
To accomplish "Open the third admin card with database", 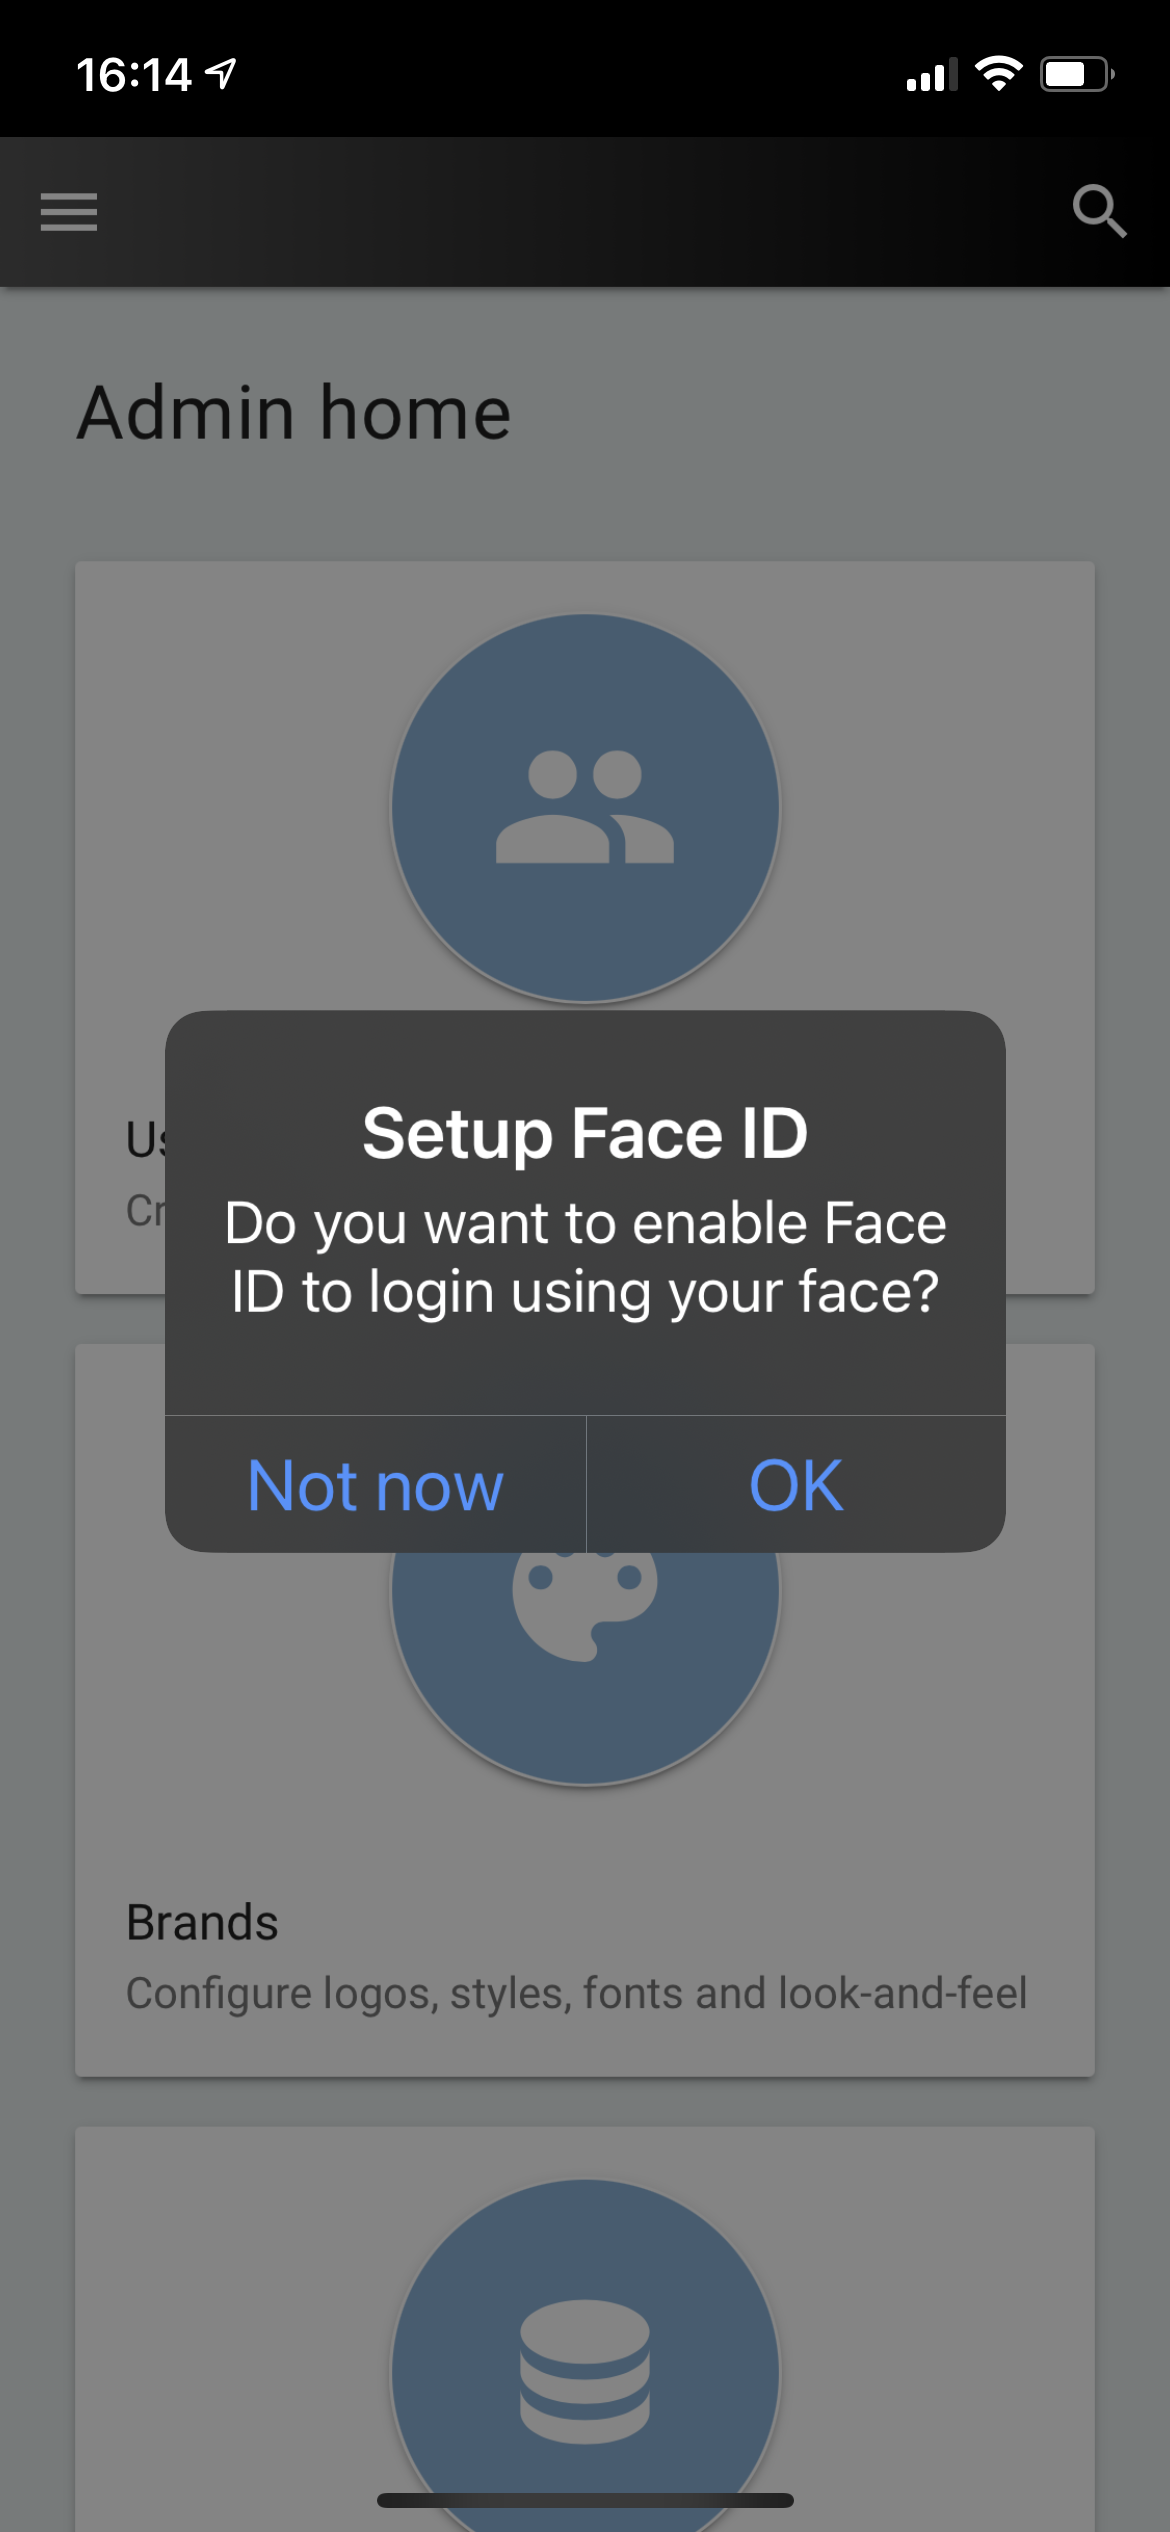I will [x=585, y=2330].
